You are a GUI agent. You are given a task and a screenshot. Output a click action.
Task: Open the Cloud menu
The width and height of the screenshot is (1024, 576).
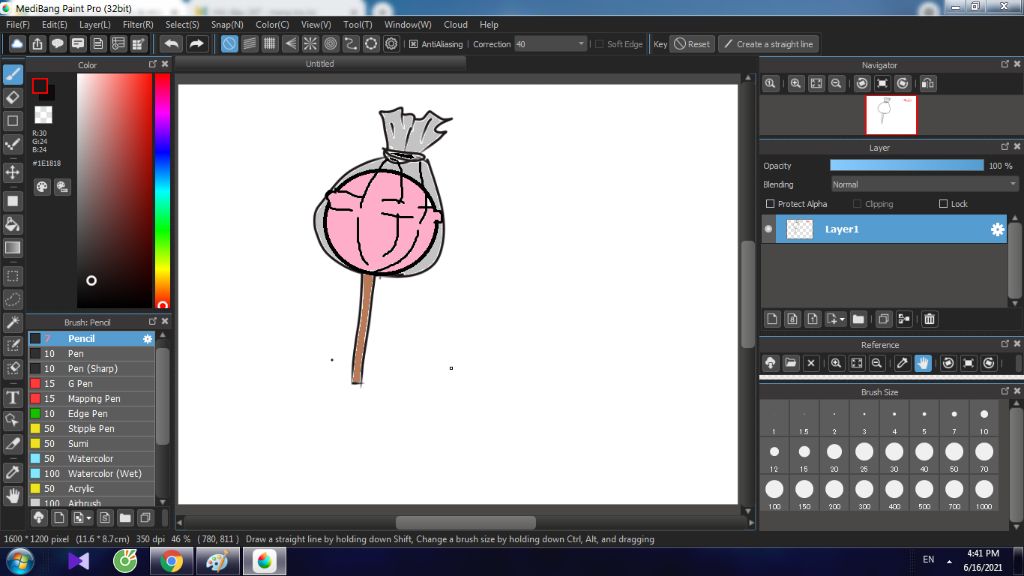455,24
